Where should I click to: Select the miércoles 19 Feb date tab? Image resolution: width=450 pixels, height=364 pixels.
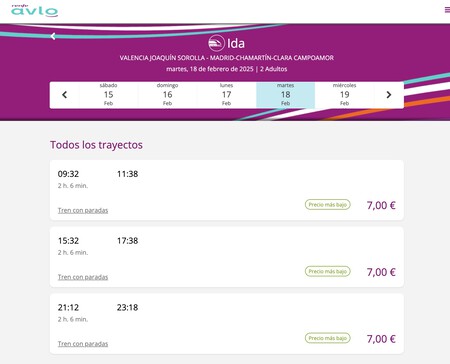click(344, 95)
